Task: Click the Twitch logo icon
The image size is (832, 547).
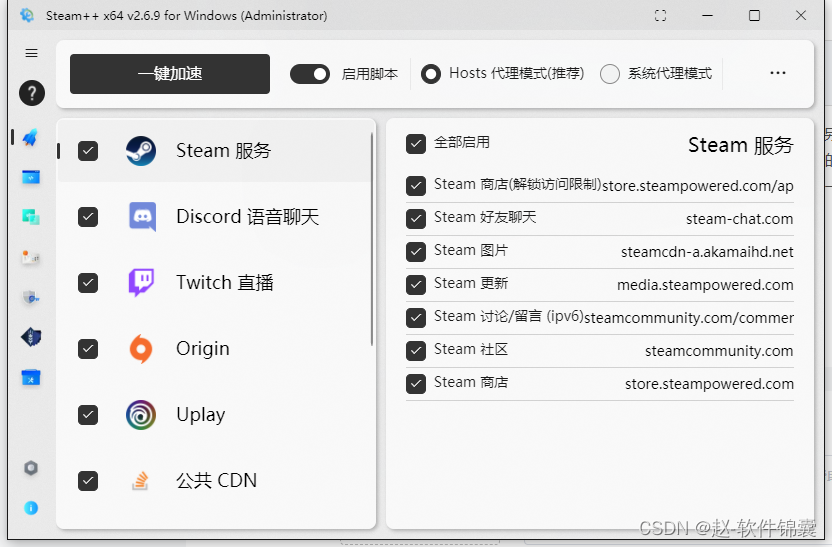Action: tap(141, 282)
